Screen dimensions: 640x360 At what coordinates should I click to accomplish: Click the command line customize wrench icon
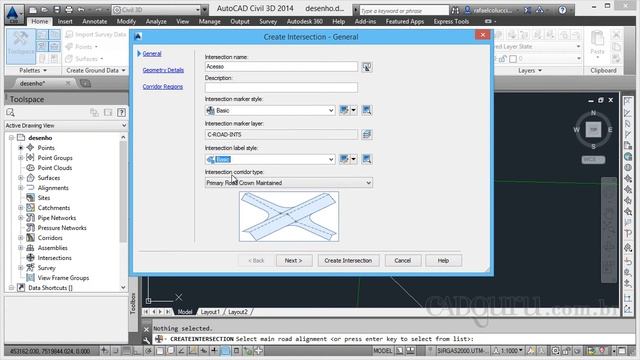(x=146, y=340)
